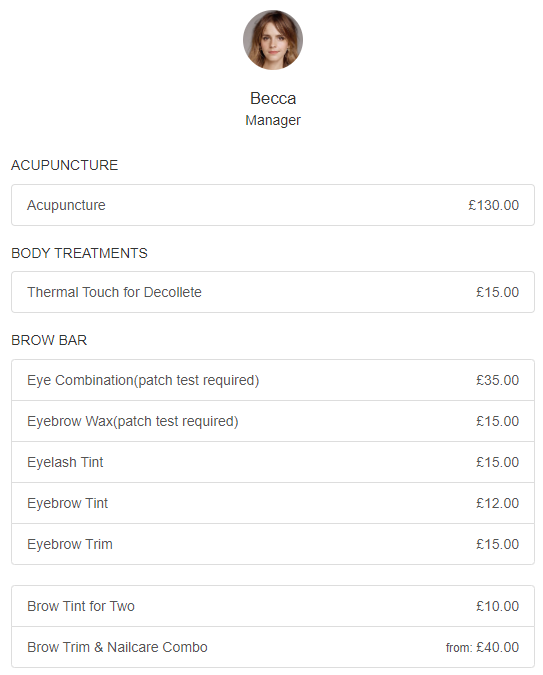Choose Thermal Touch for Decollete service
543x675 pixels.
pyautogui.click(x=273, y=292)
